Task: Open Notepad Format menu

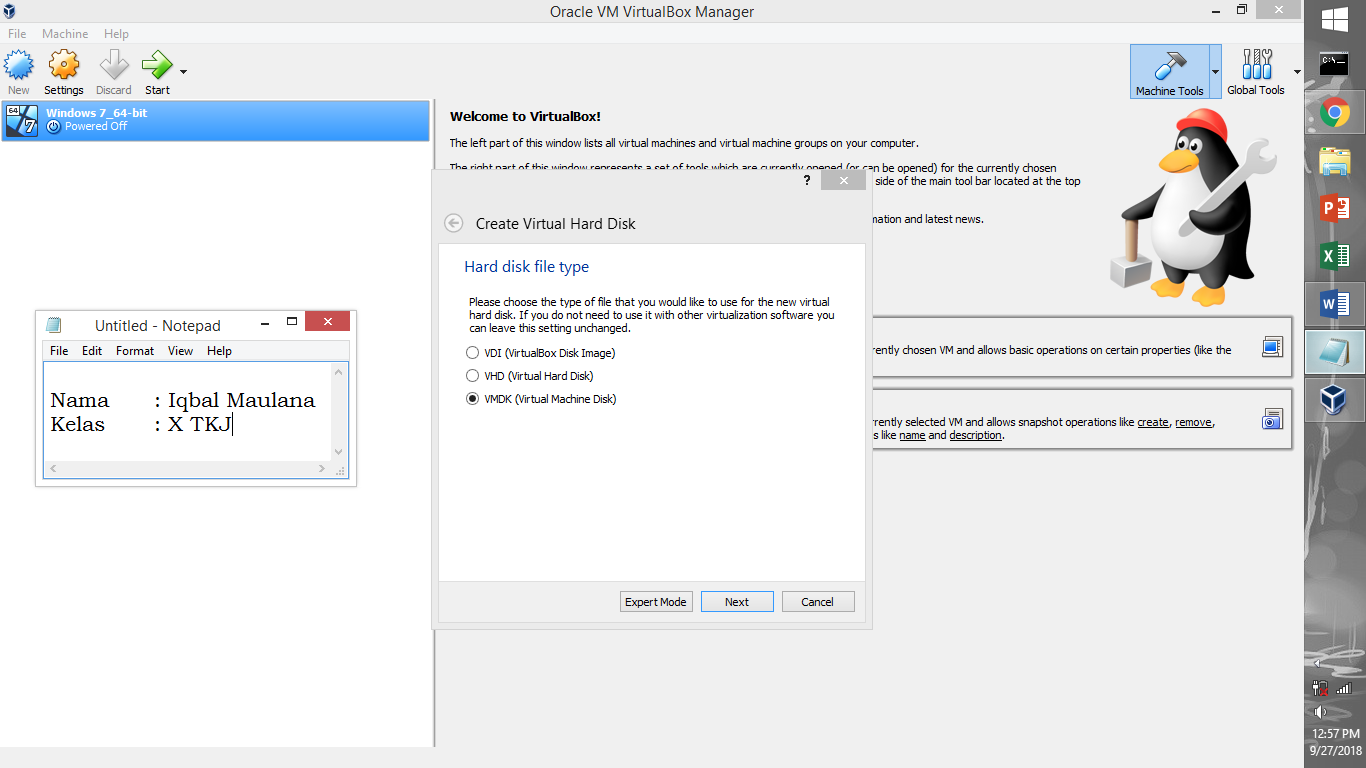Action: (135, 351)
